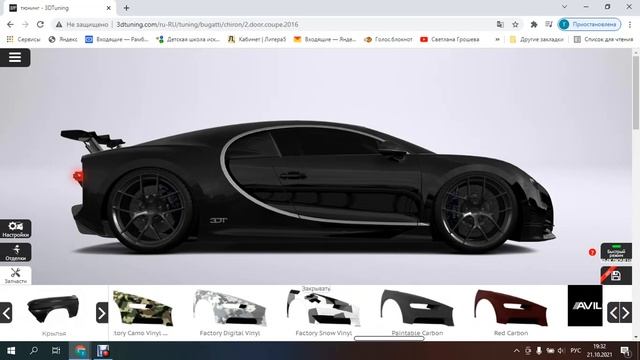Select the Крылья fenders category thumbnail
The height and width of the screenshot is (360, 640).
53,309
